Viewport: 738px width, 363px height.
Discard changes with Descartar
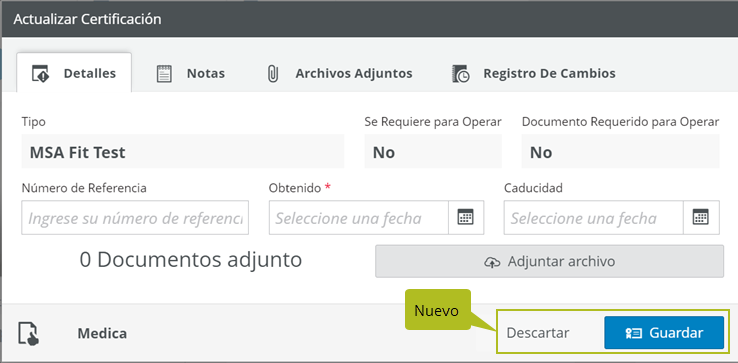coord(538,333)
